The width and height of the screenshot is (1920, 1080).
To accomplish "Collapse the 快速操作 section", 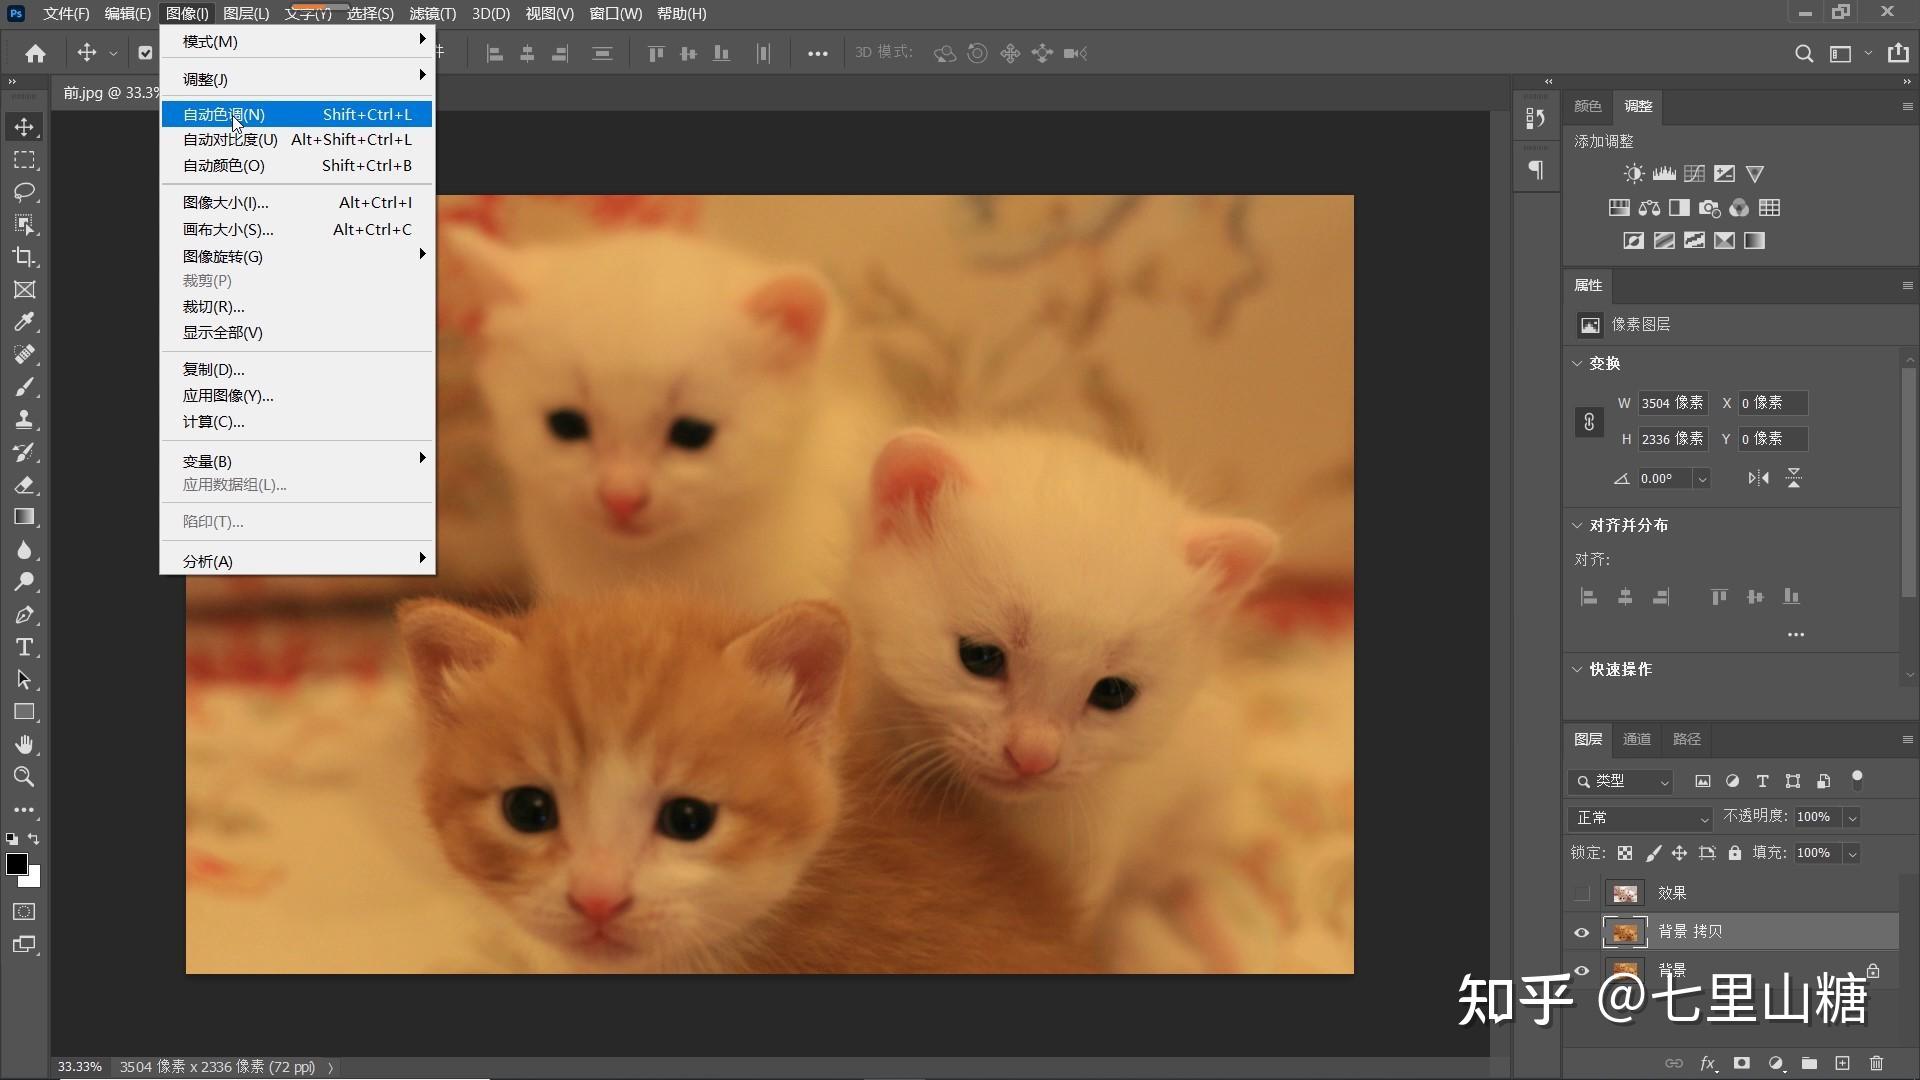I will (x=1578, y=669).
